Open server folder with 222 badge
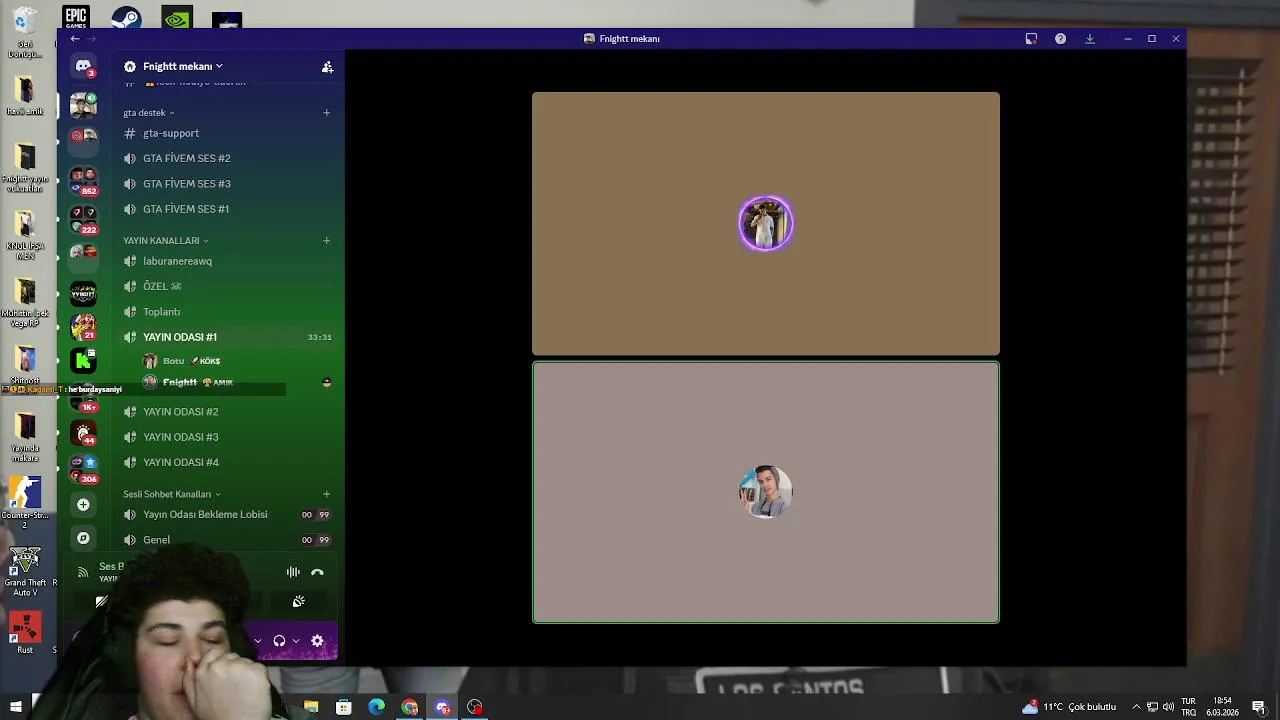This screenshot has height=720, width=1280. coord(83,218)
